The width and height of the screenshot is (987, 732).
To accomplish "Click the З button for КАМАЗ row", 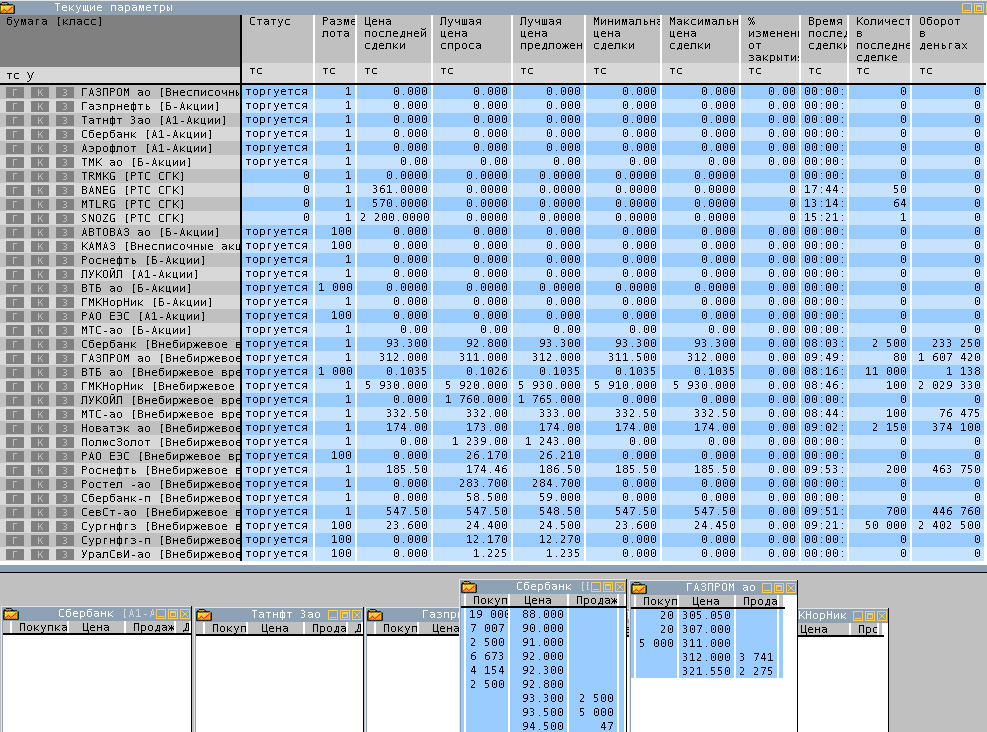I will [x=65, y=246].
